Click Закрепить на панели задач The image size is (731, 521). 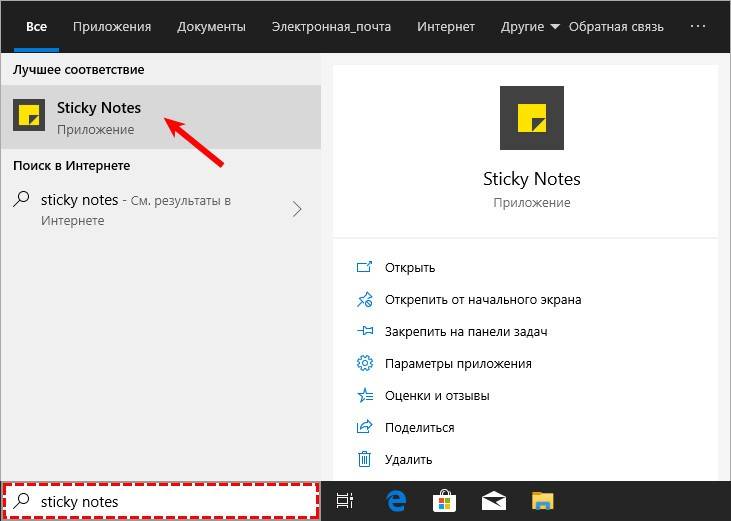coord(466,332)
